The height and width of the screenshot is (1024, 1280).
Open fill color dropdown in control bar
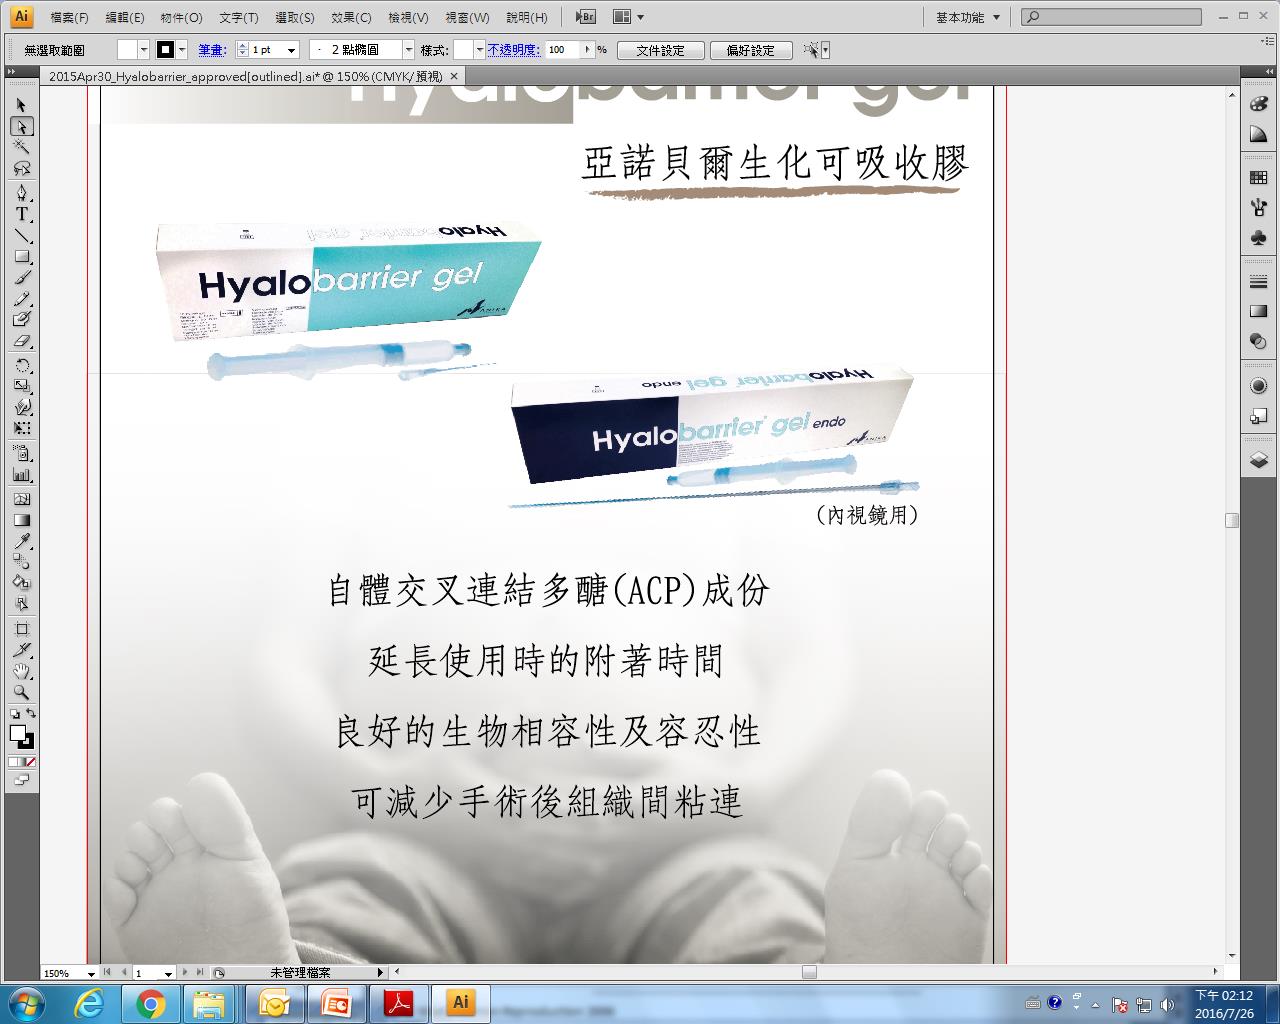144,50
